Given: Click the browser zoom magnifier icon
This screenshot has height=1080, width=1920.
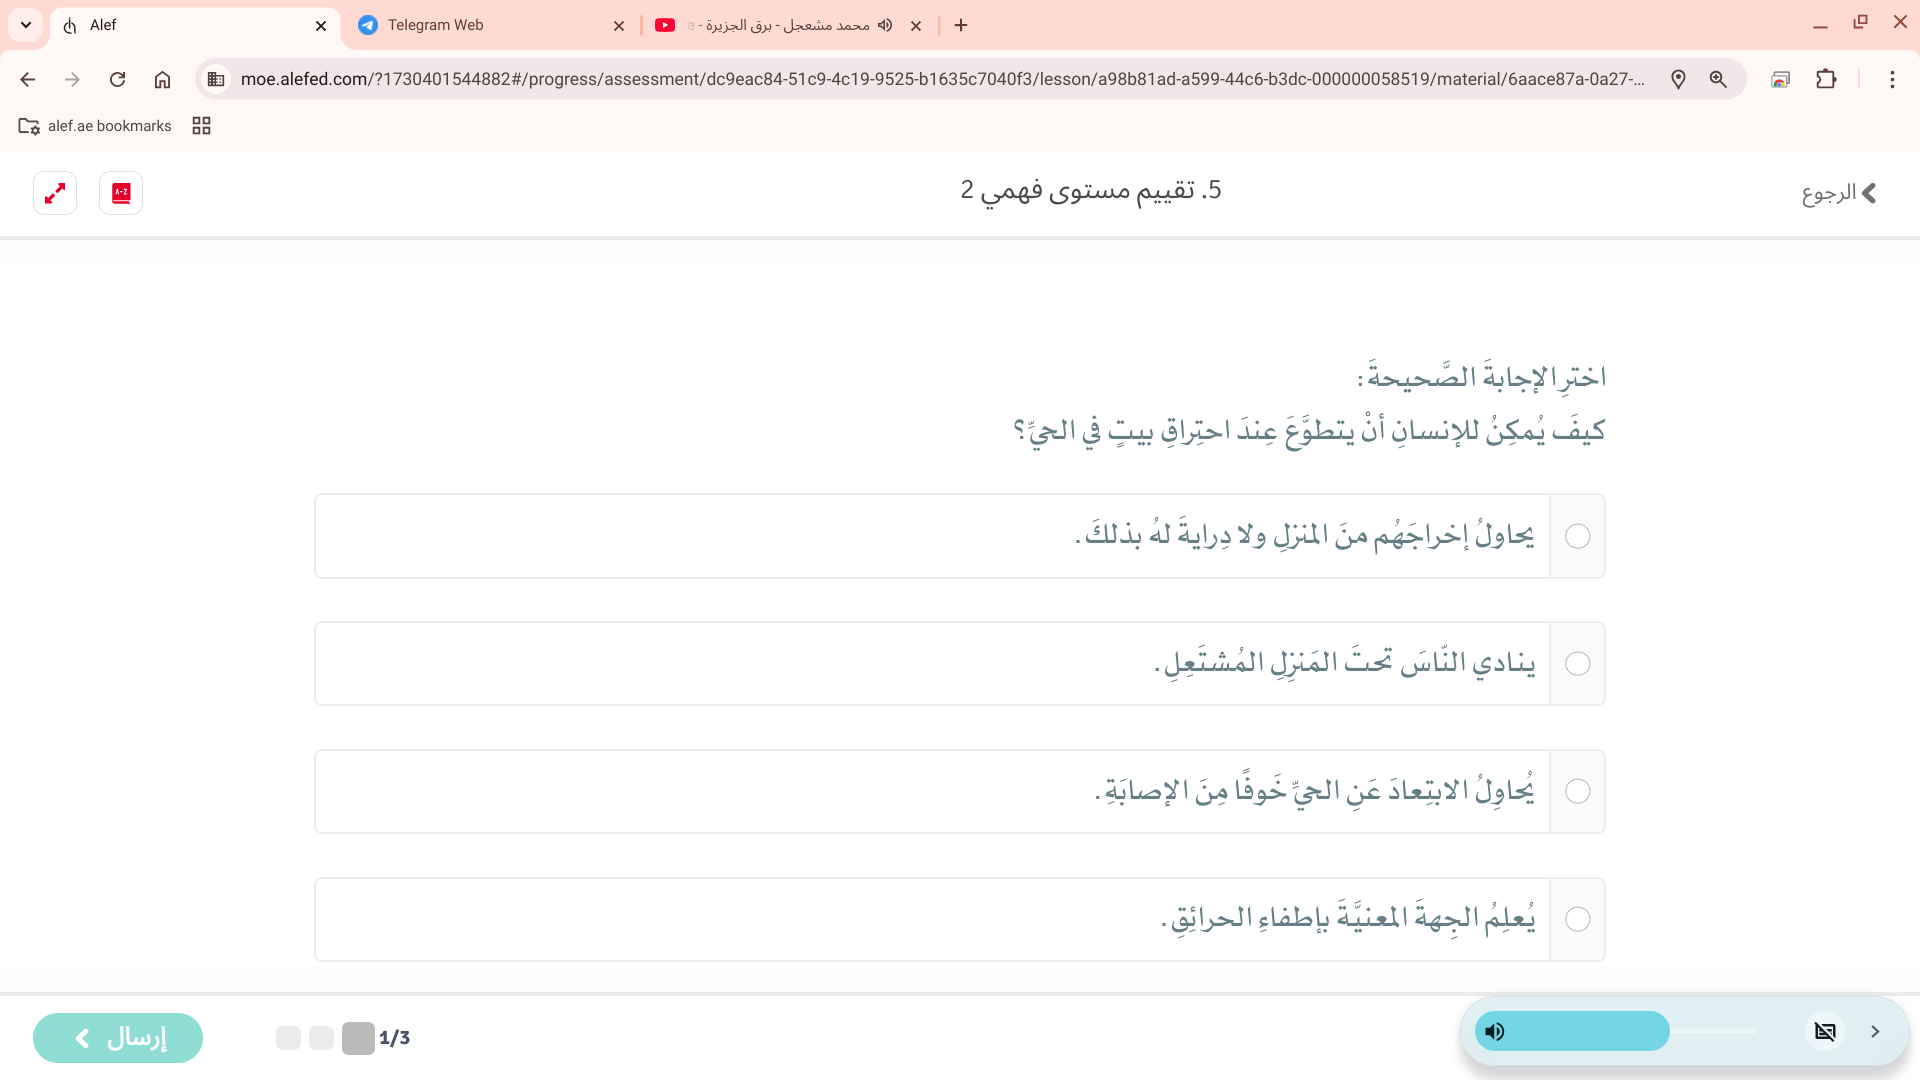Looking at the screenshot, I should (x=1718, y=80).
